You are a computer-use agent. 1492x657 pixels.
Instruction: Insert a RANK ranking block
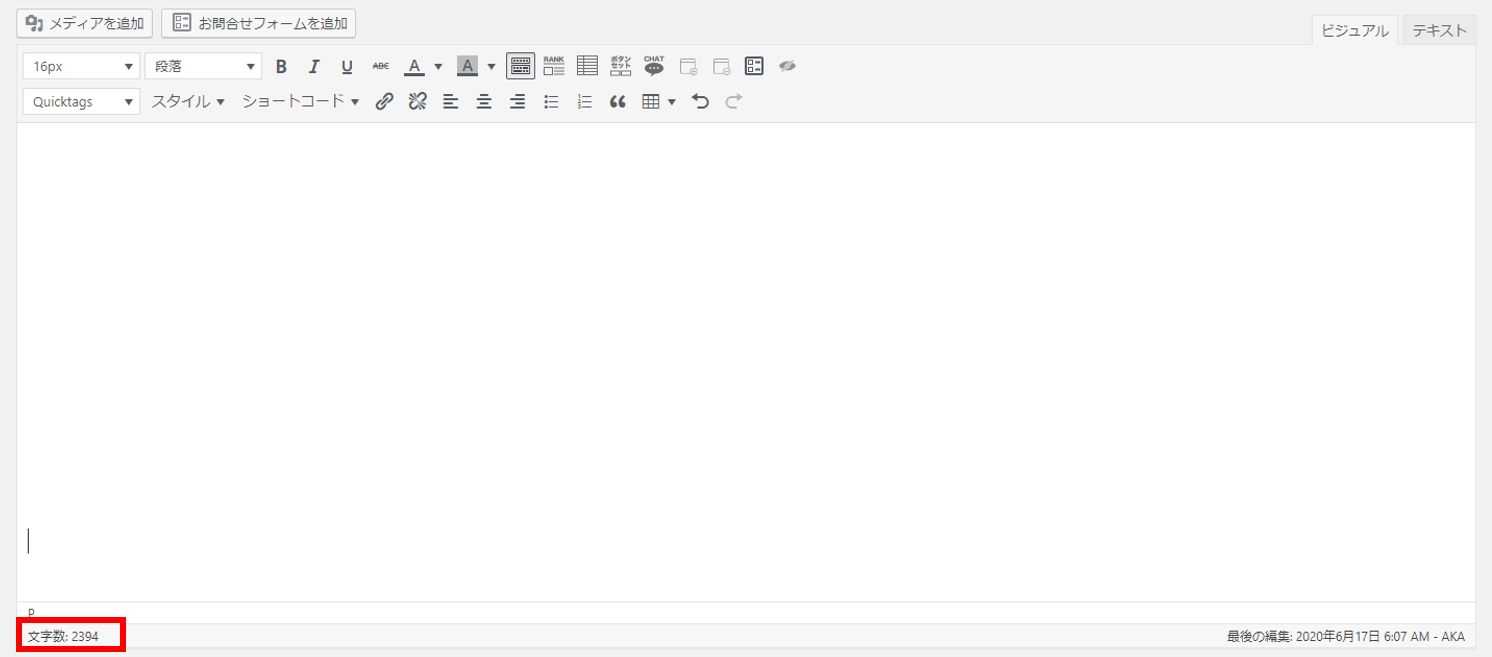(554, 67)
